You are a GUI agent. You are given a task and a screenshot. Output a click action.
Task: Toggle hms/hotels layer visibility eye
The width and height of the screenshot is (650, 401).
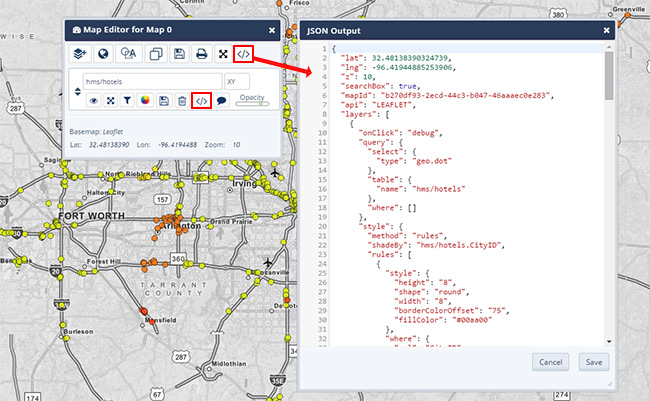[94, 100]
